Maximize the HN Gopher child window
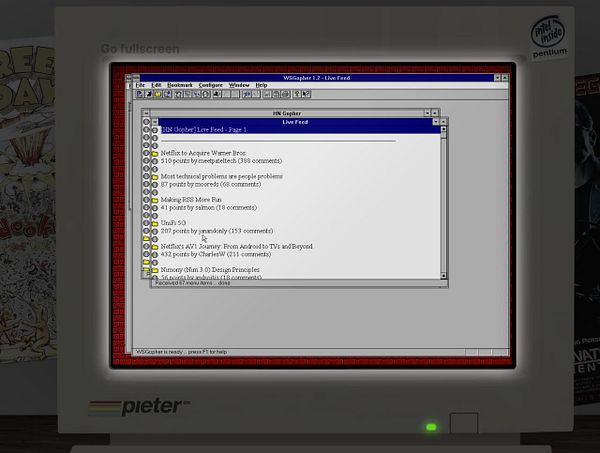600x453 pixels. [435, 113]
